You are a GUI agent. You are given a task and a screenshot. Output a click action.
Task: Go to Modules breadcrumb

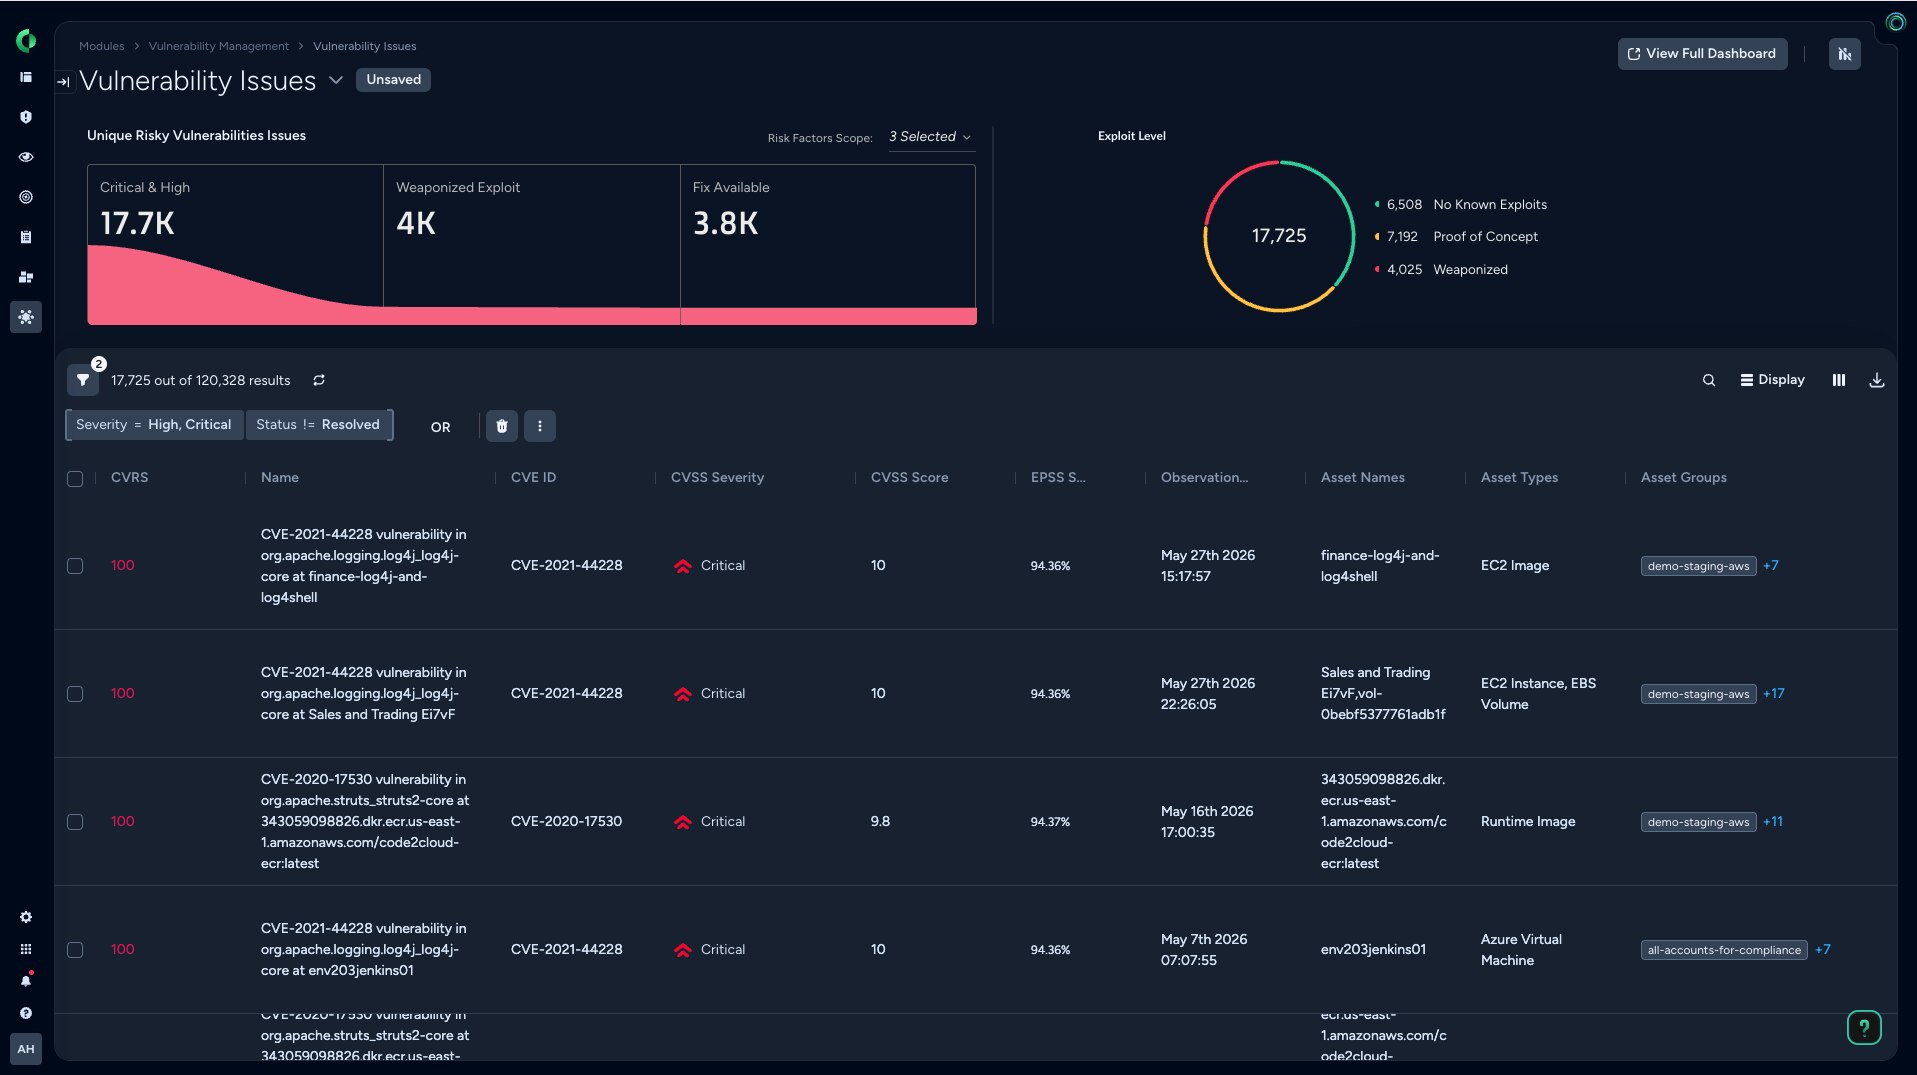(102, 46)
